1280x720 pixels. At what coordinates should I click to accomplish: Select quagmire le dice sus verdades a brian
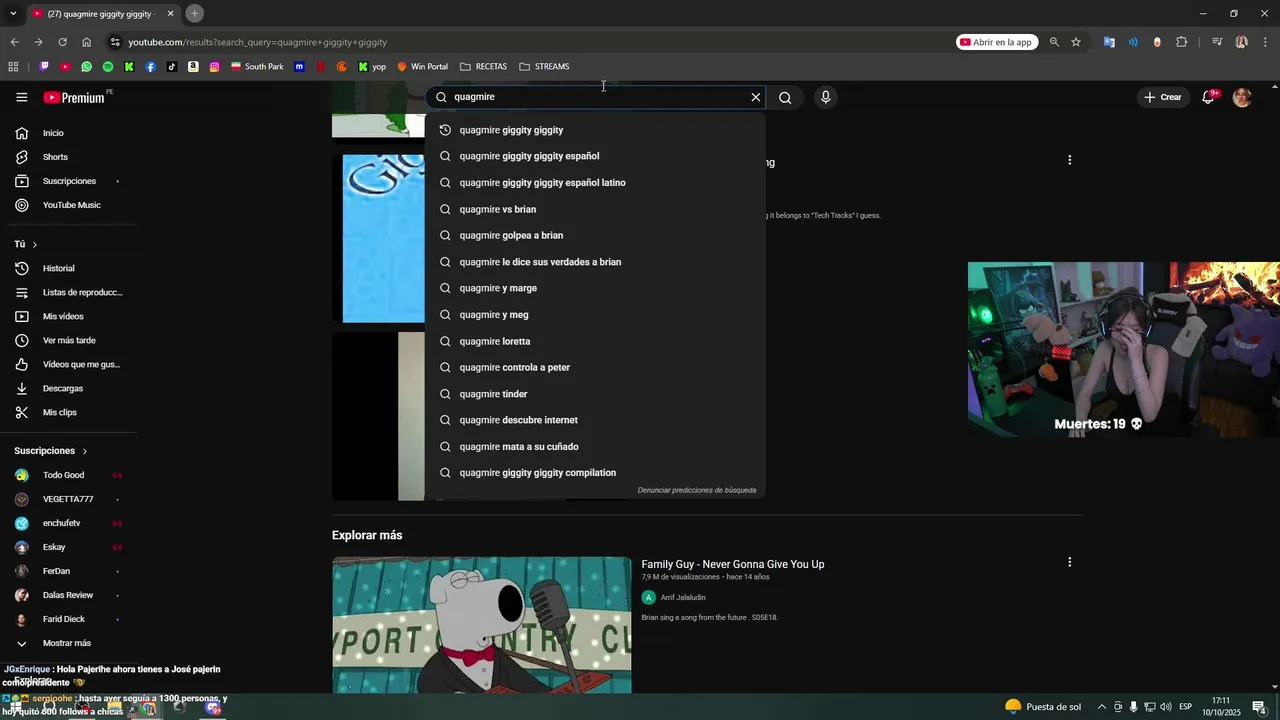(x=595, y=262)
